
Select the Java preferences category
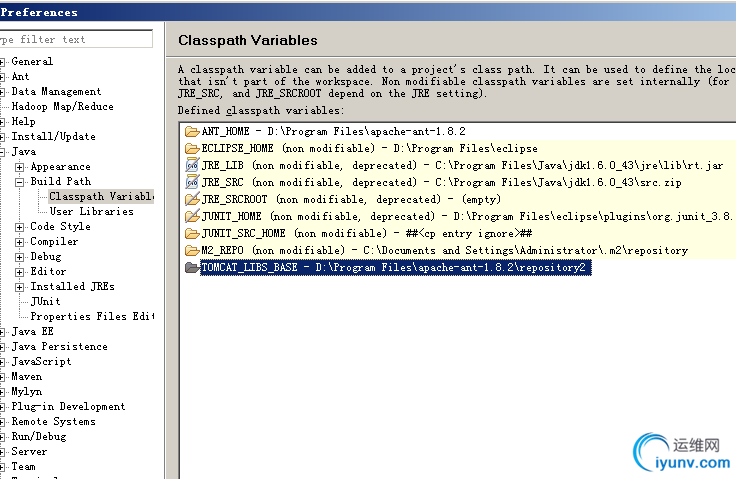pyautogui.click(x=24, y=151)
